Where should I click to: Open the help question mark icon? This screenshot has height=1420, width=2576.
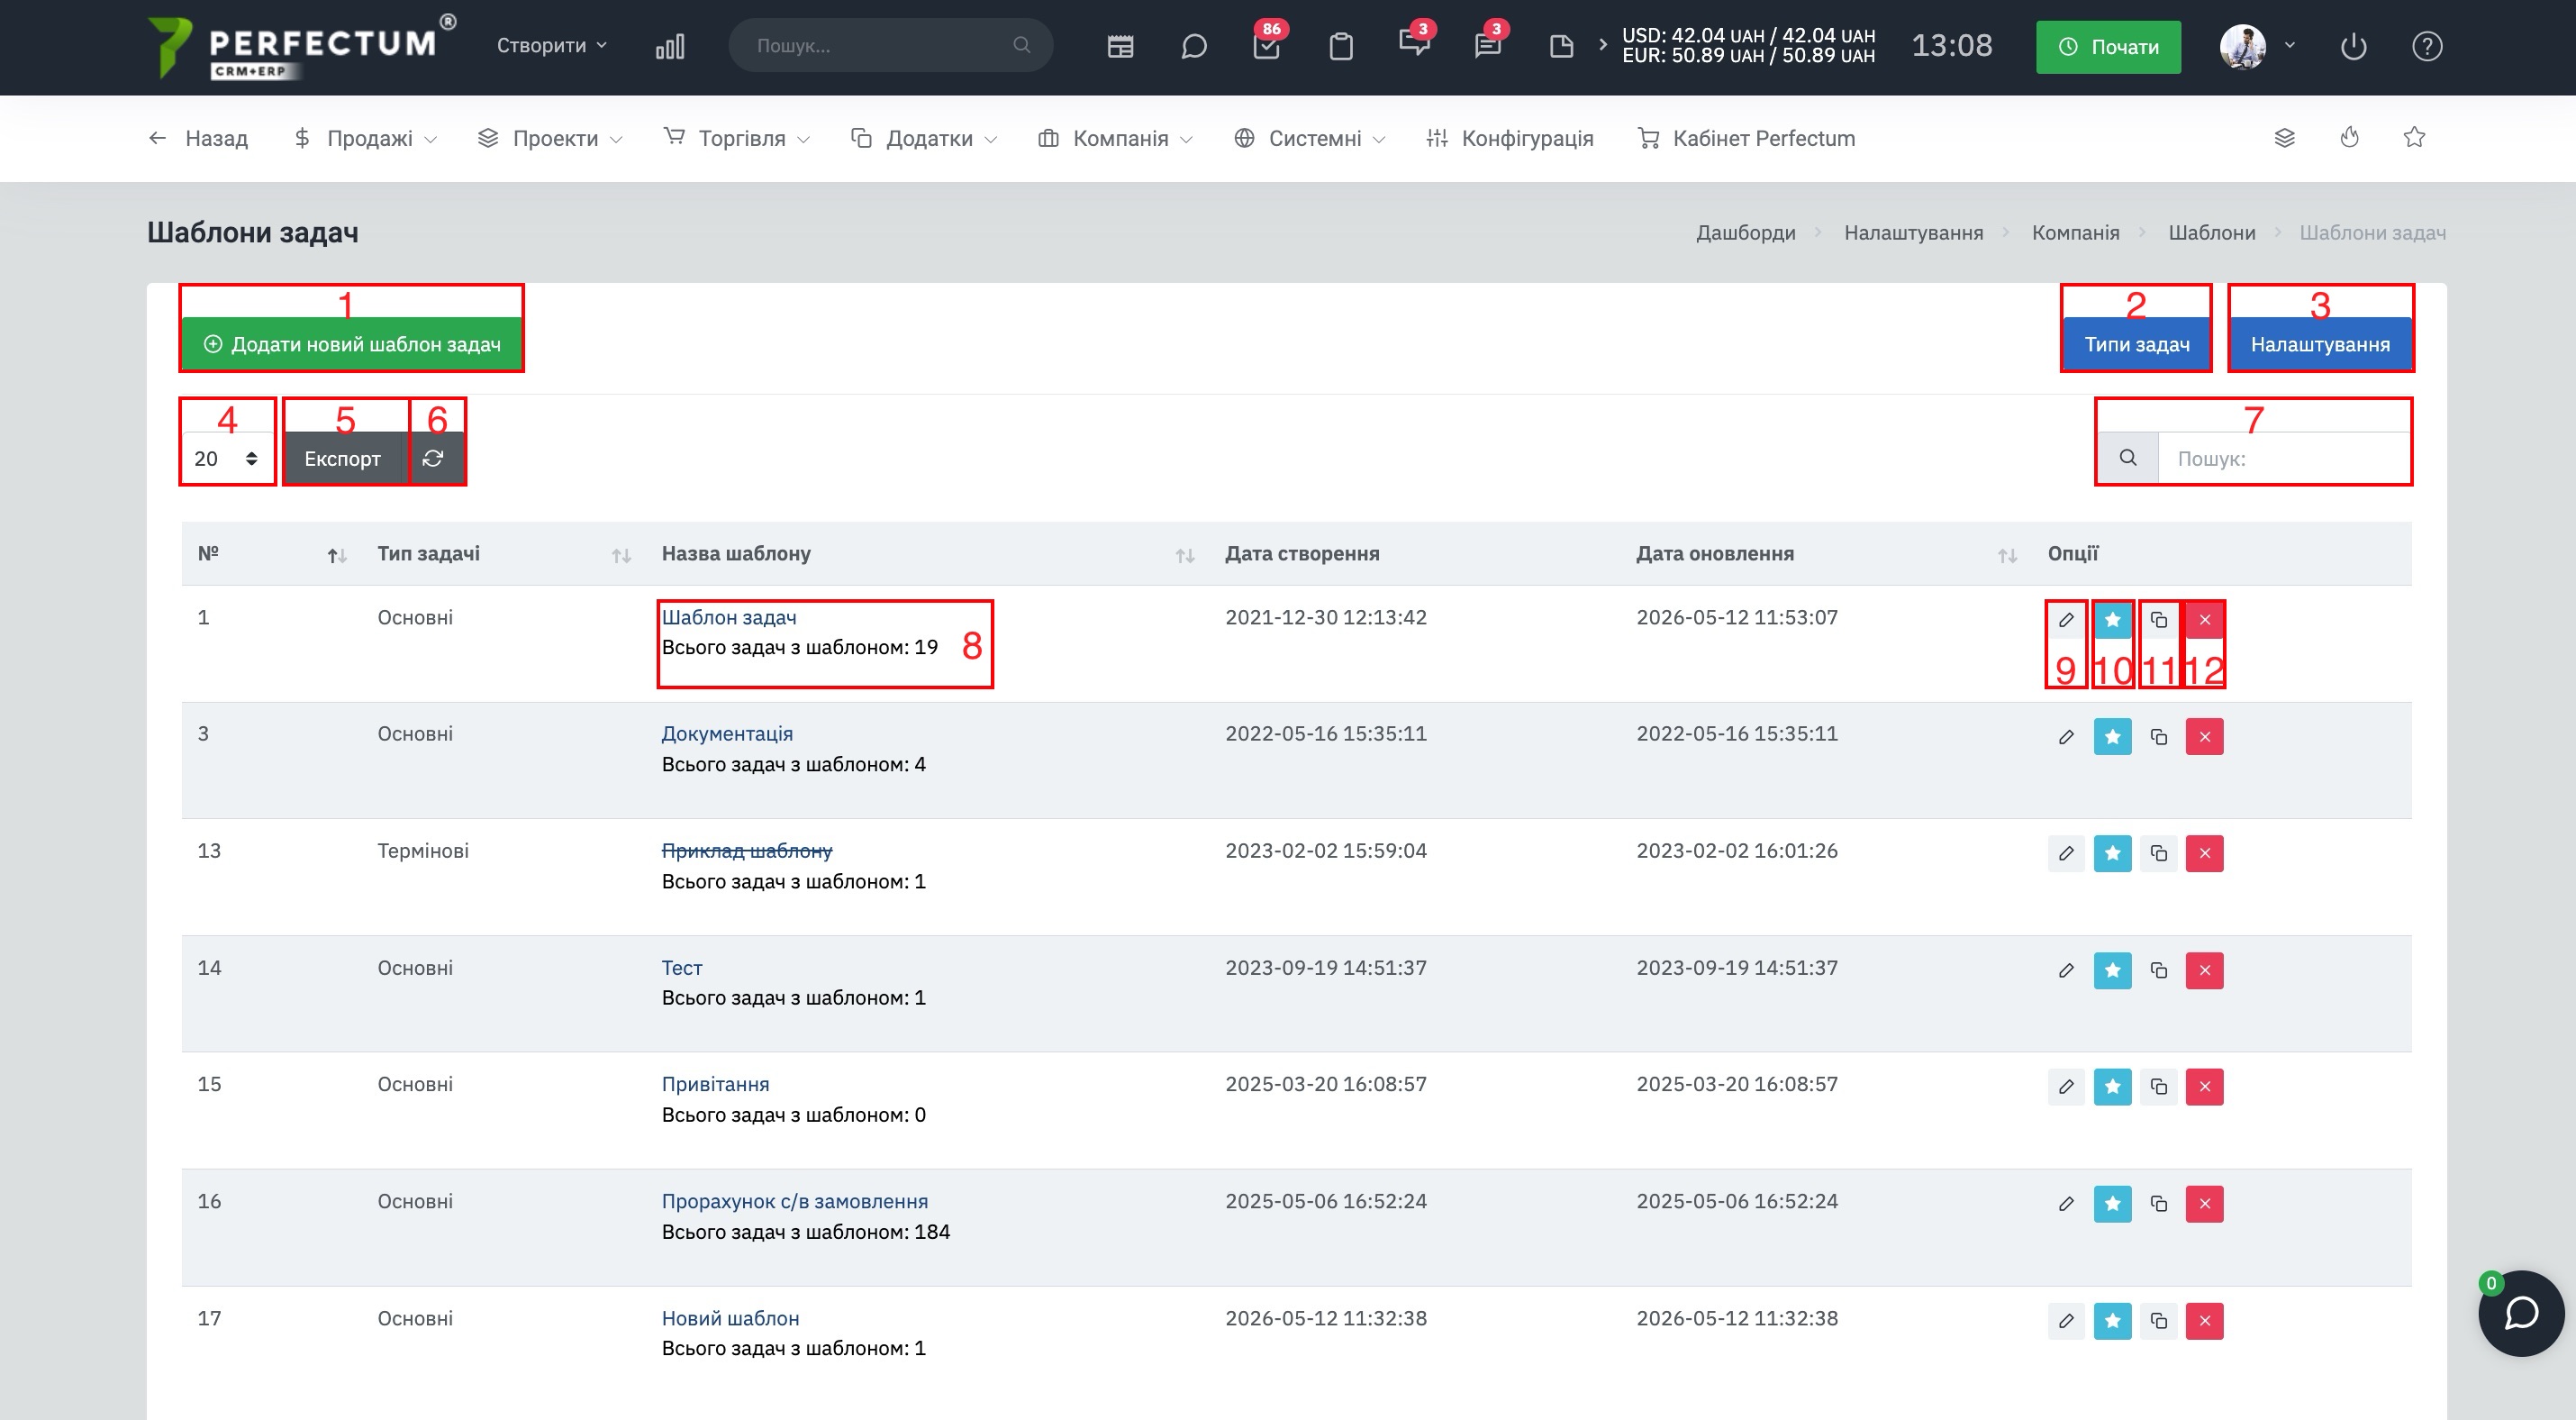click(2427, 46)
